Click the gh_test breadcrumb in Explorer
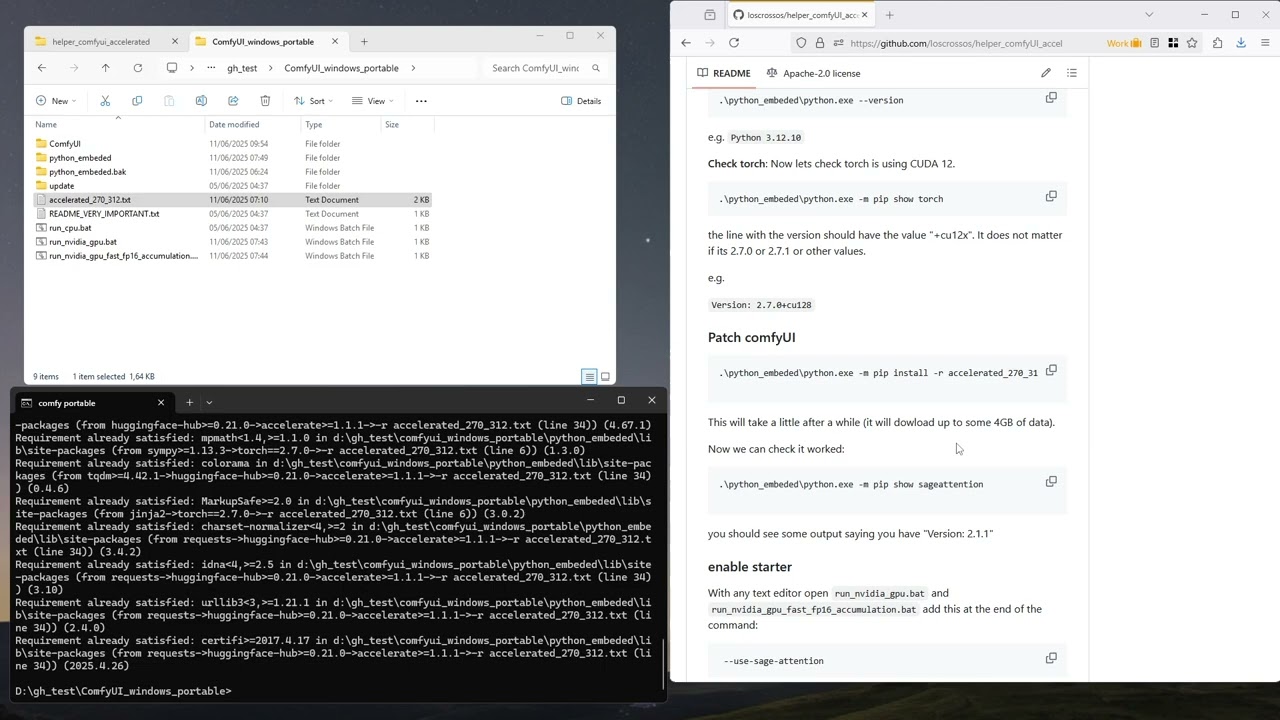The height and width of the screenshot is (720, 1280). [x=242, y=68]
